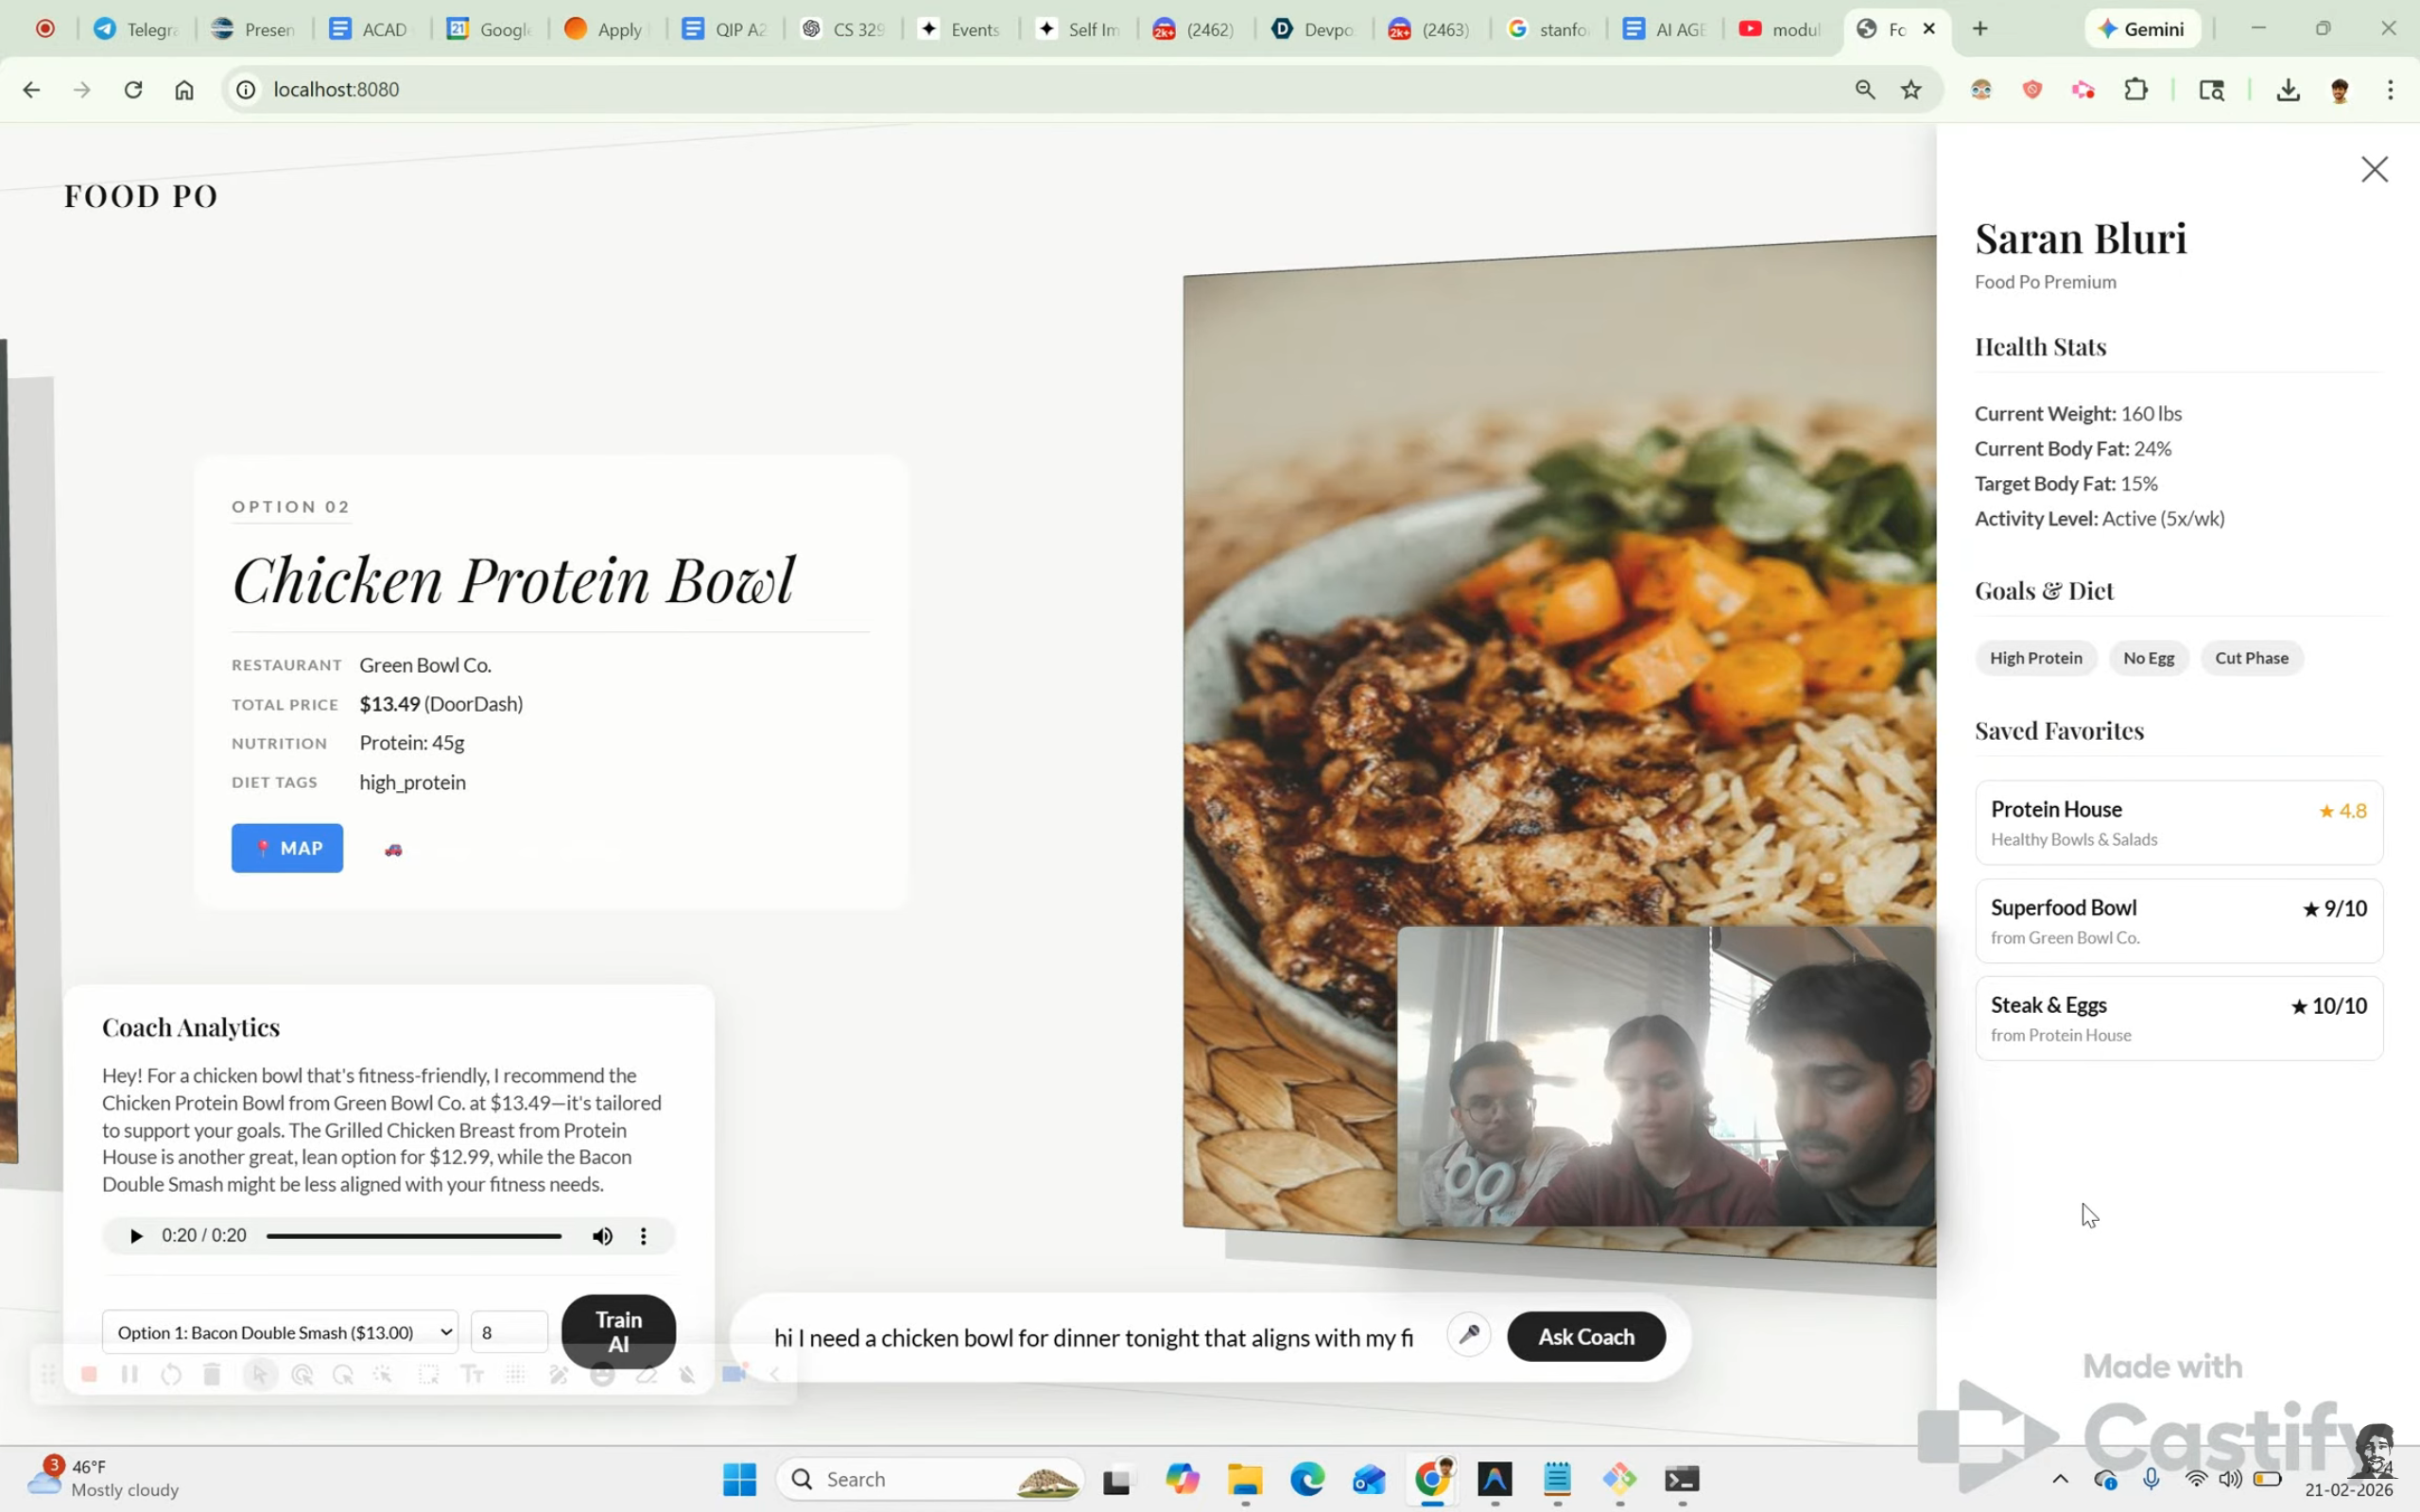Click the FOOD PO logo
This screenshot has width=2420, height=1512.
141,196
